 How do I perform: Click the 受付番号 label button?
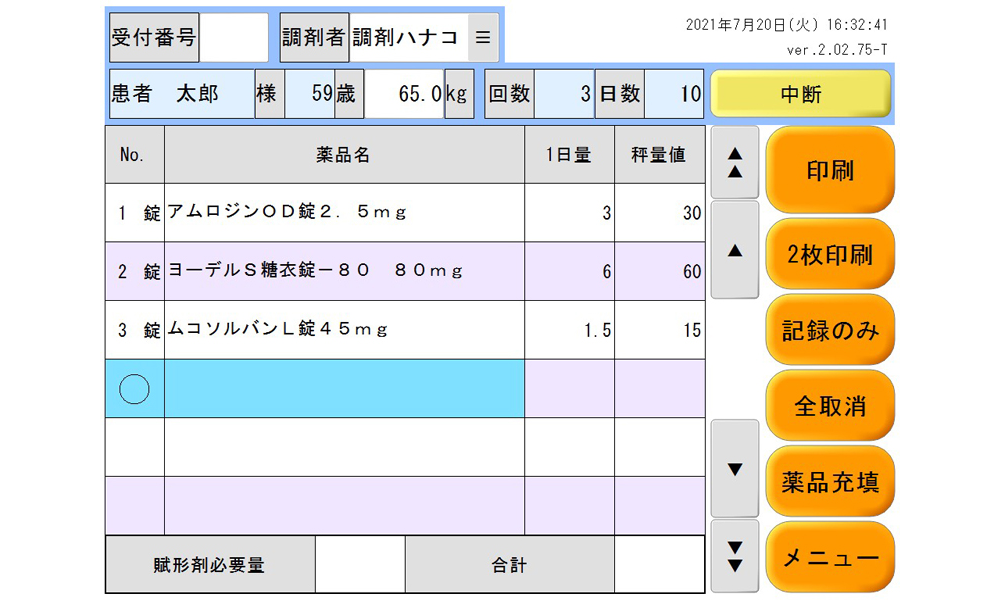click(154, 38)
